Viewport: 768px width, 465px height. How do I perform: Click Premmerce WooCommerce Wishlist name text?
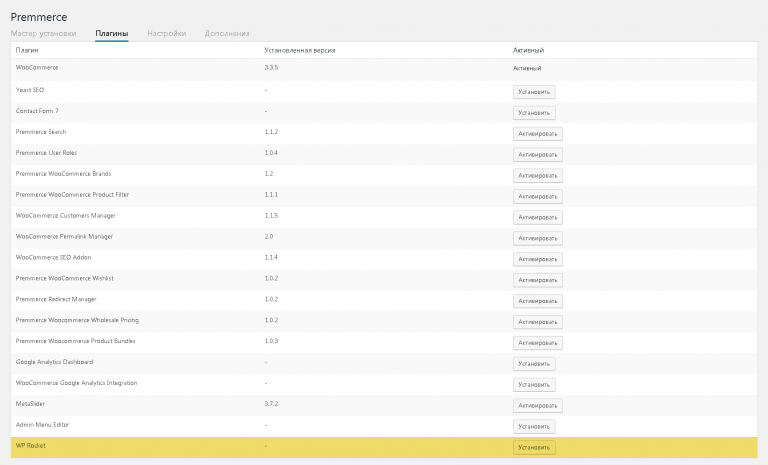(65, 278)
